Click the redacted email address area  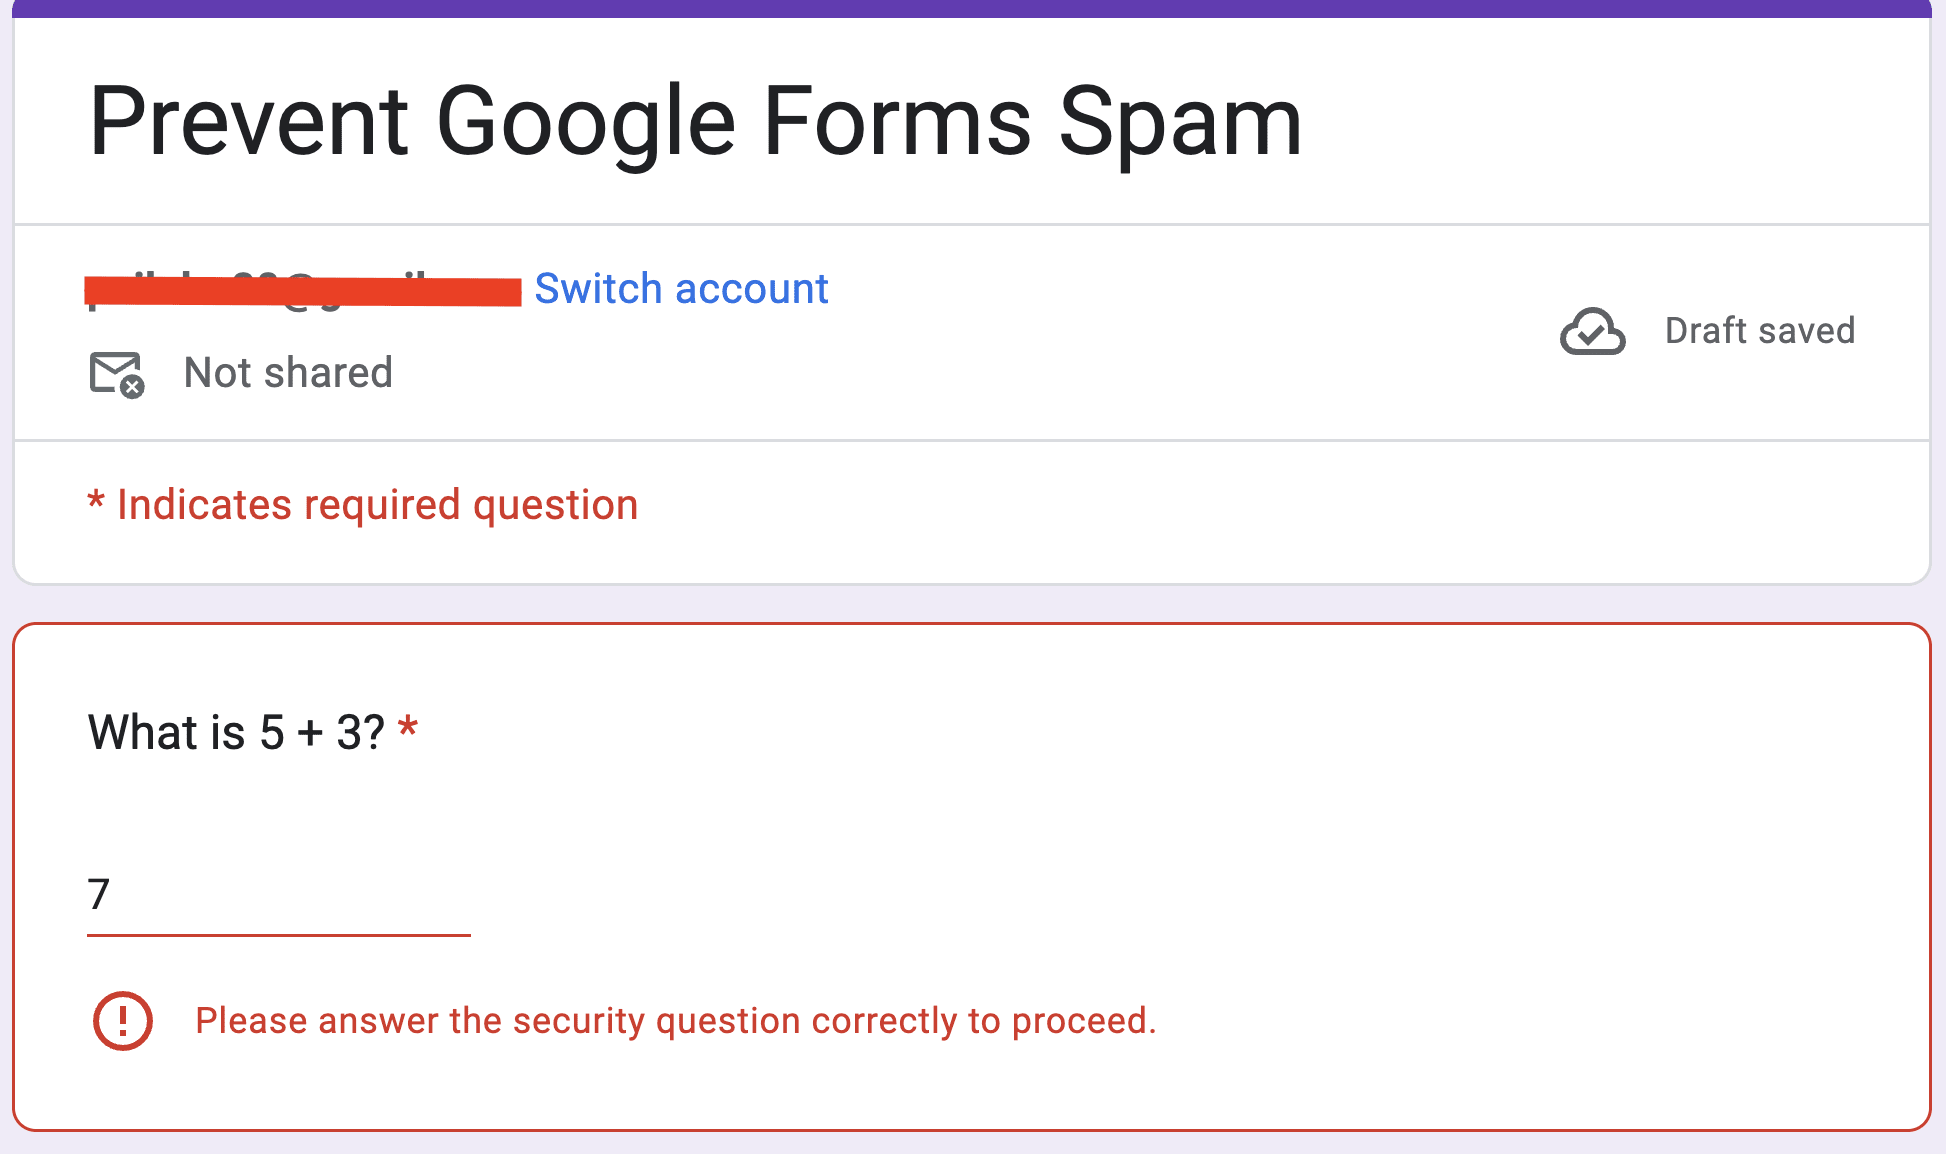[300, 289]
